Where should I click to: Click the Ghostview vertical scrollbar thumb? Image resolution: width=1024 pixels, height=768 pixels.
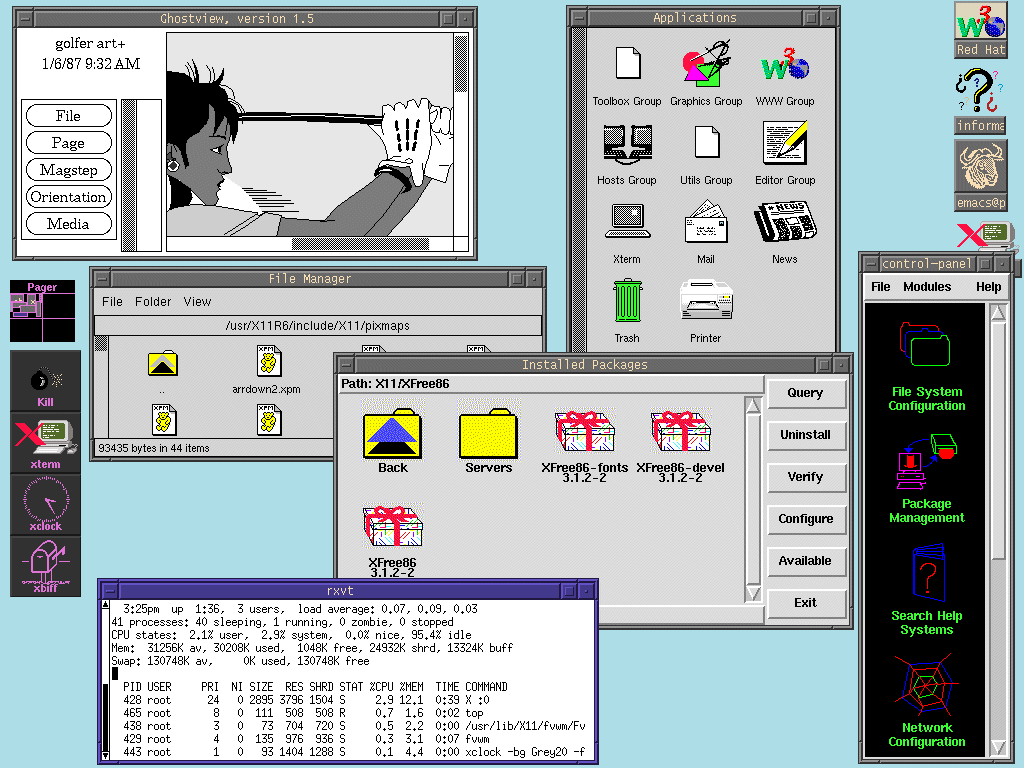(460, 64)
